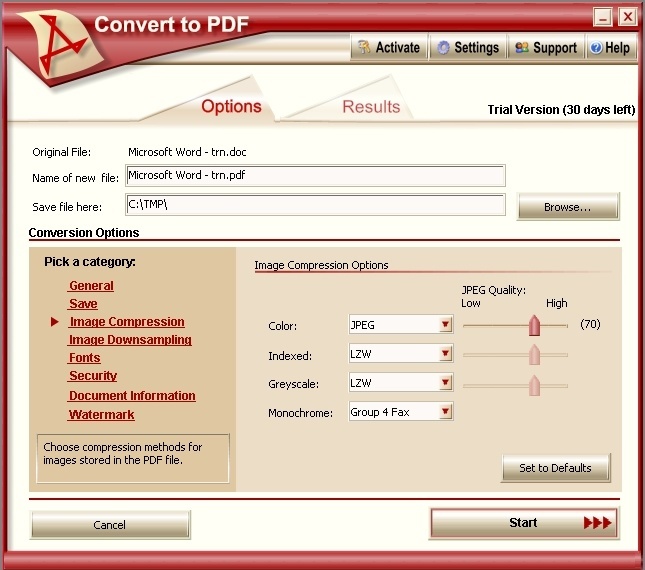Image resolution: width=645 pixels, height=570 pixels.
Task: Click the Greyscale quality slider handle
Action: pyautogui.click(x=534, y=385)
